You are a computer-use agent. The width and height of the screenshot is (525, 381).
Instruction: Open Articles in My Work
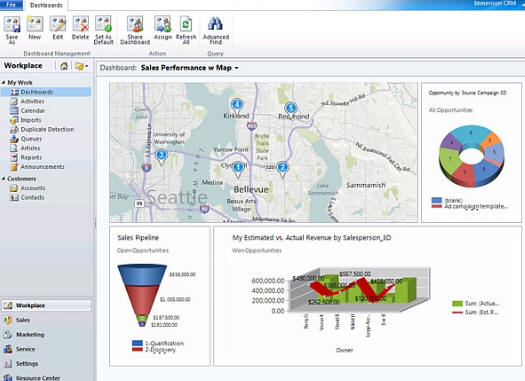(30, 148)
